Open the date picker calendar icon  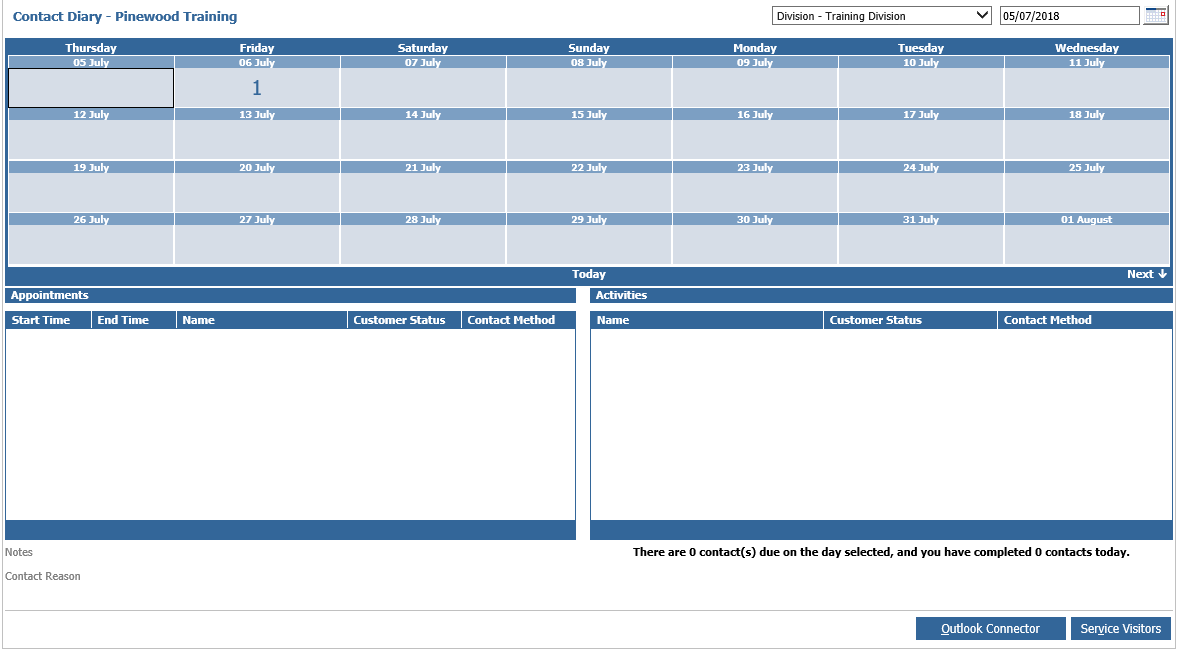pos(1156,15)
